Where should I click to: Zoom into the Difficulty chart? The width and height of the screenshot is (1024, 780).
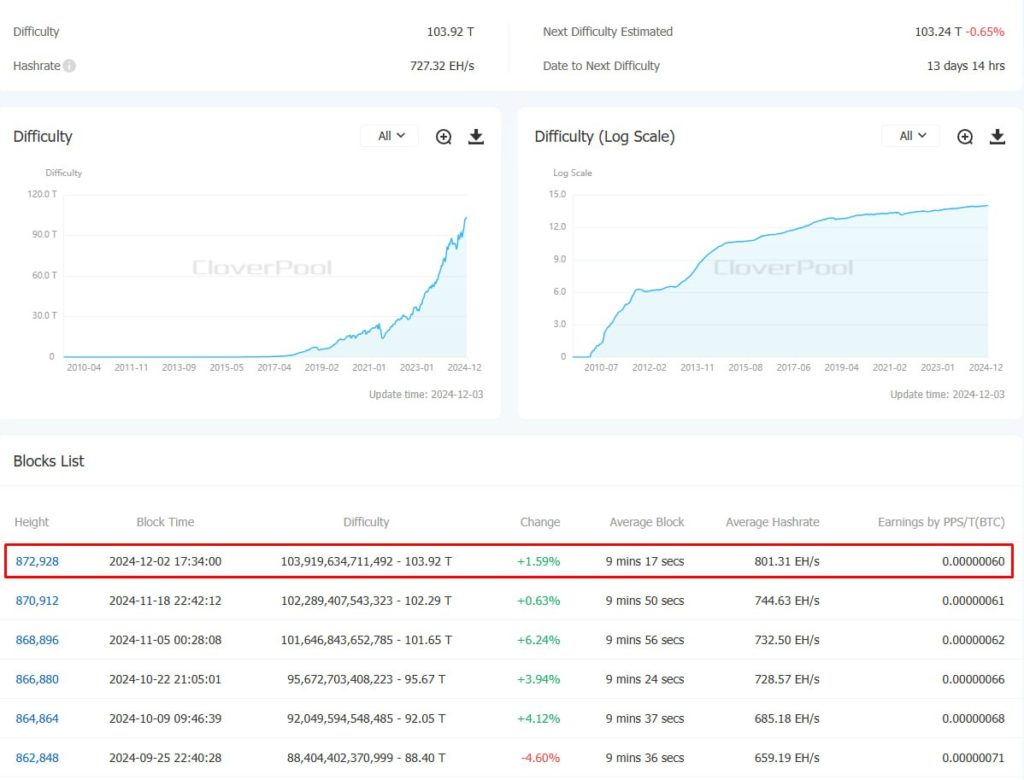point(444,137)
